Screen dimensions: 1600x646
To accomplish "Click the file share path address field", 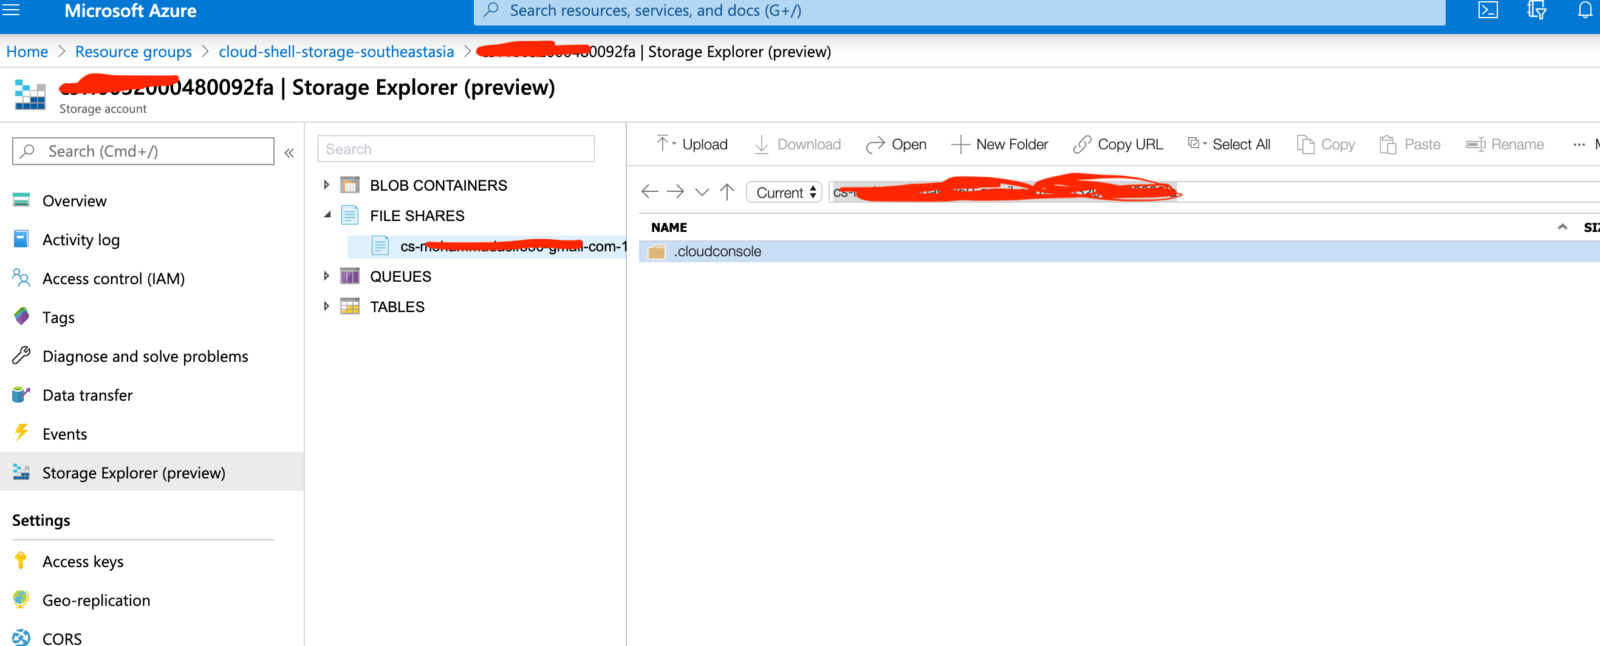I will pos(1214,192).
